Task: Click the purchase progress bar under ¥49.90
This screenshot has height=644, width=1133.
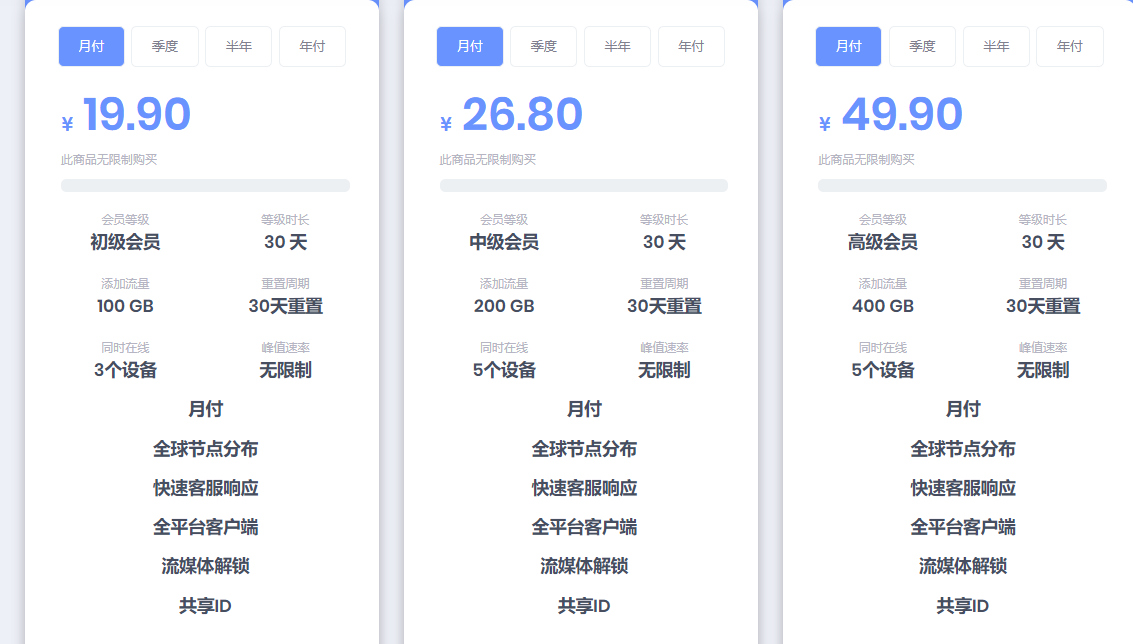Action: coord(962,186)
